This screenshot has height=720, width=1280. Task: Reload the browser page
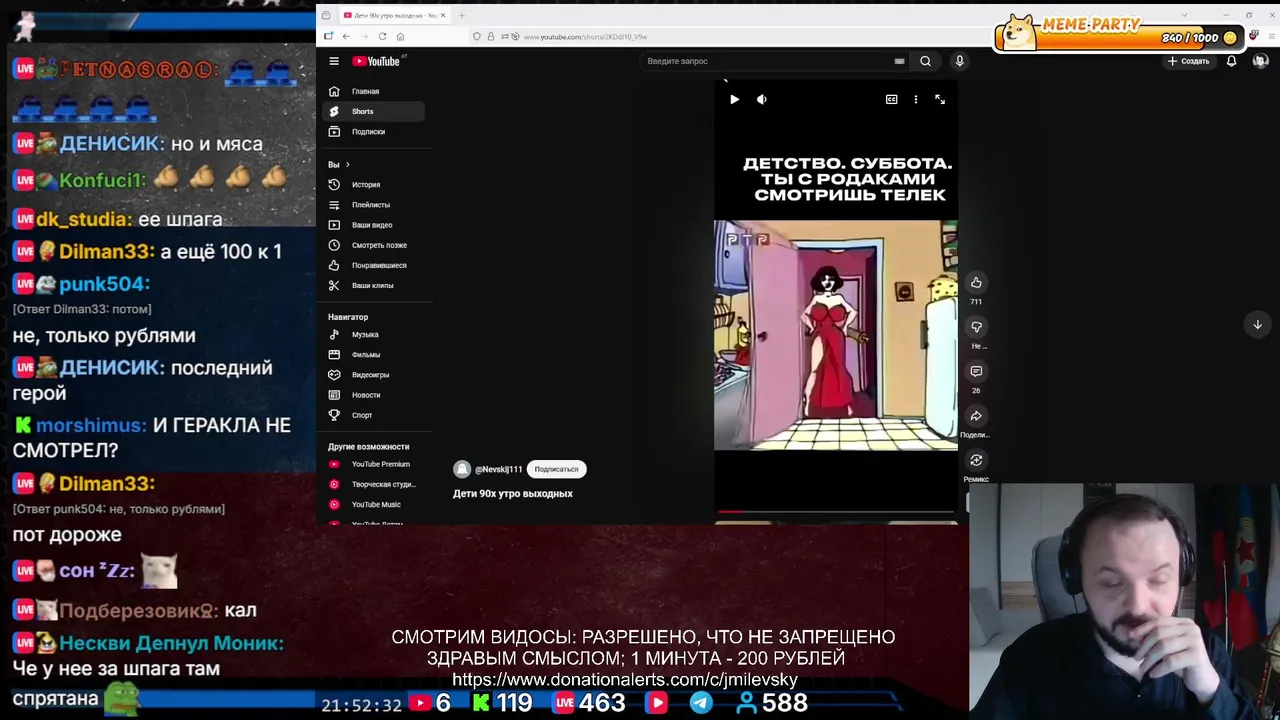[x=382, y=36]
